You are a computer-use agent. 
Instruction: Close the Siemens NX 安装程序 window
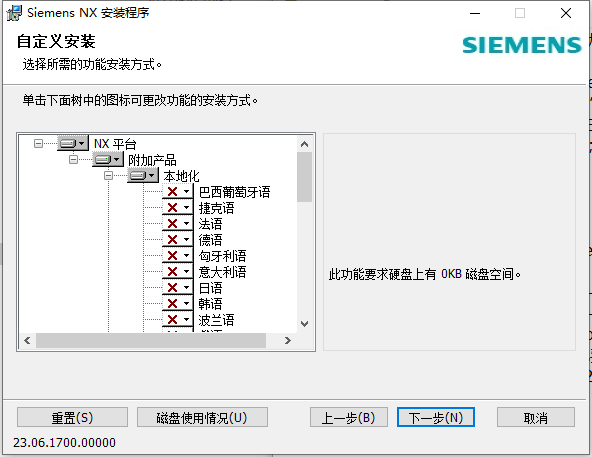pos(566,13)
